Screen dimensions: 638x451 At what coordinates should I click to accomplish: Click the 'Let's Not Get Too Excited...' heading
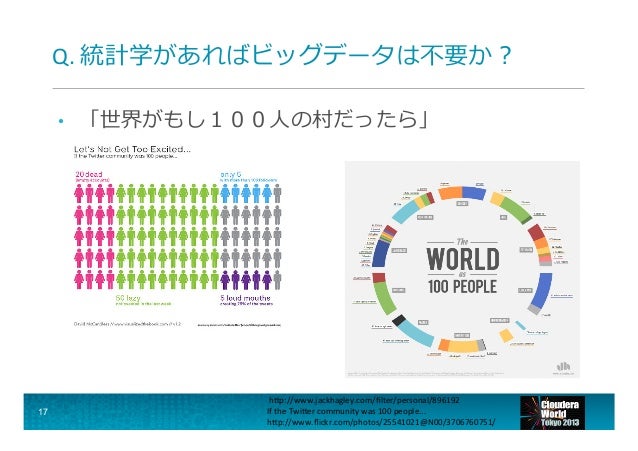pyautogui.click(x=132, y=149)
